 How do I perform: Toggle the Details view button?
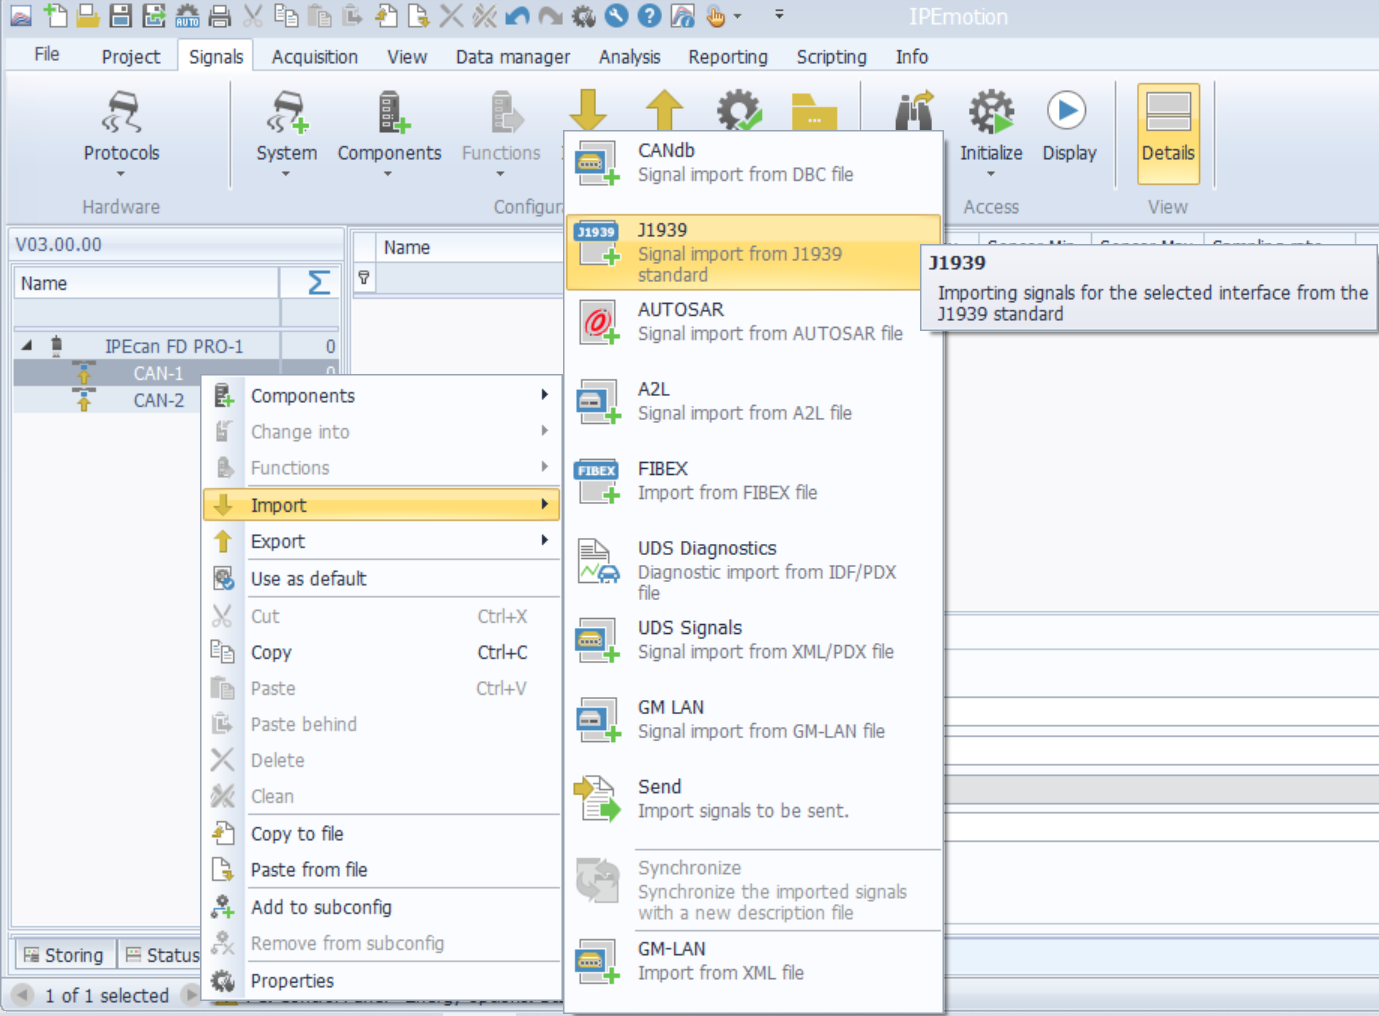tap(1168, 133)
